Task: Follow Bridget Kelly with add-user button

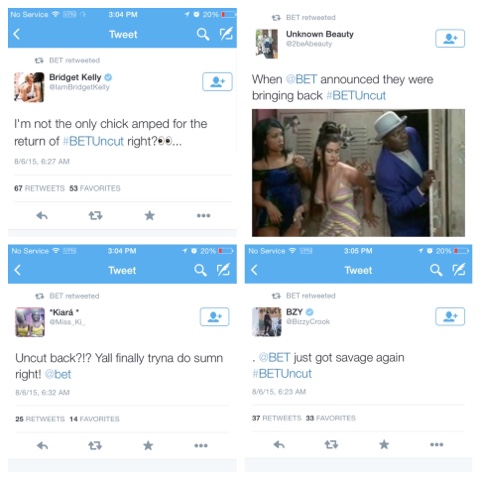Action: [x=217, y=81]
